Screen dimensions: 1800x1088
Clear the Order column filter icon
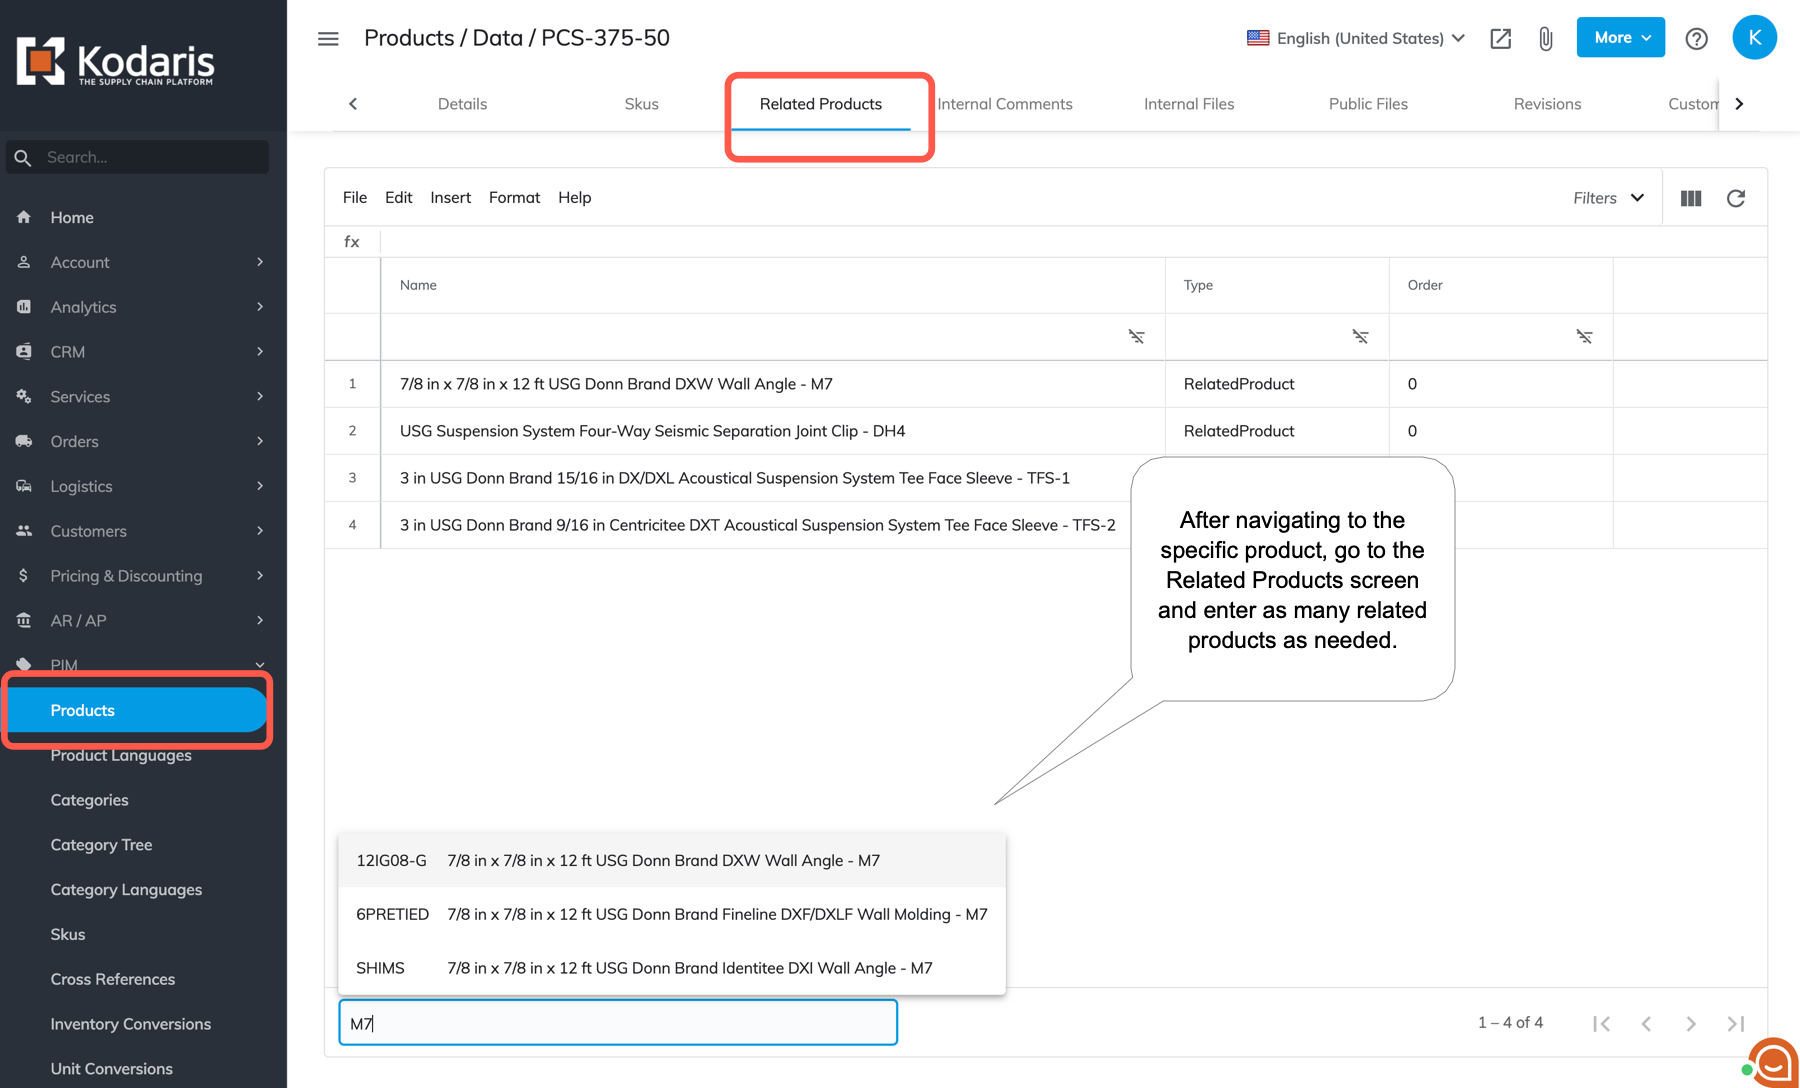click(x=1585, y=336)
